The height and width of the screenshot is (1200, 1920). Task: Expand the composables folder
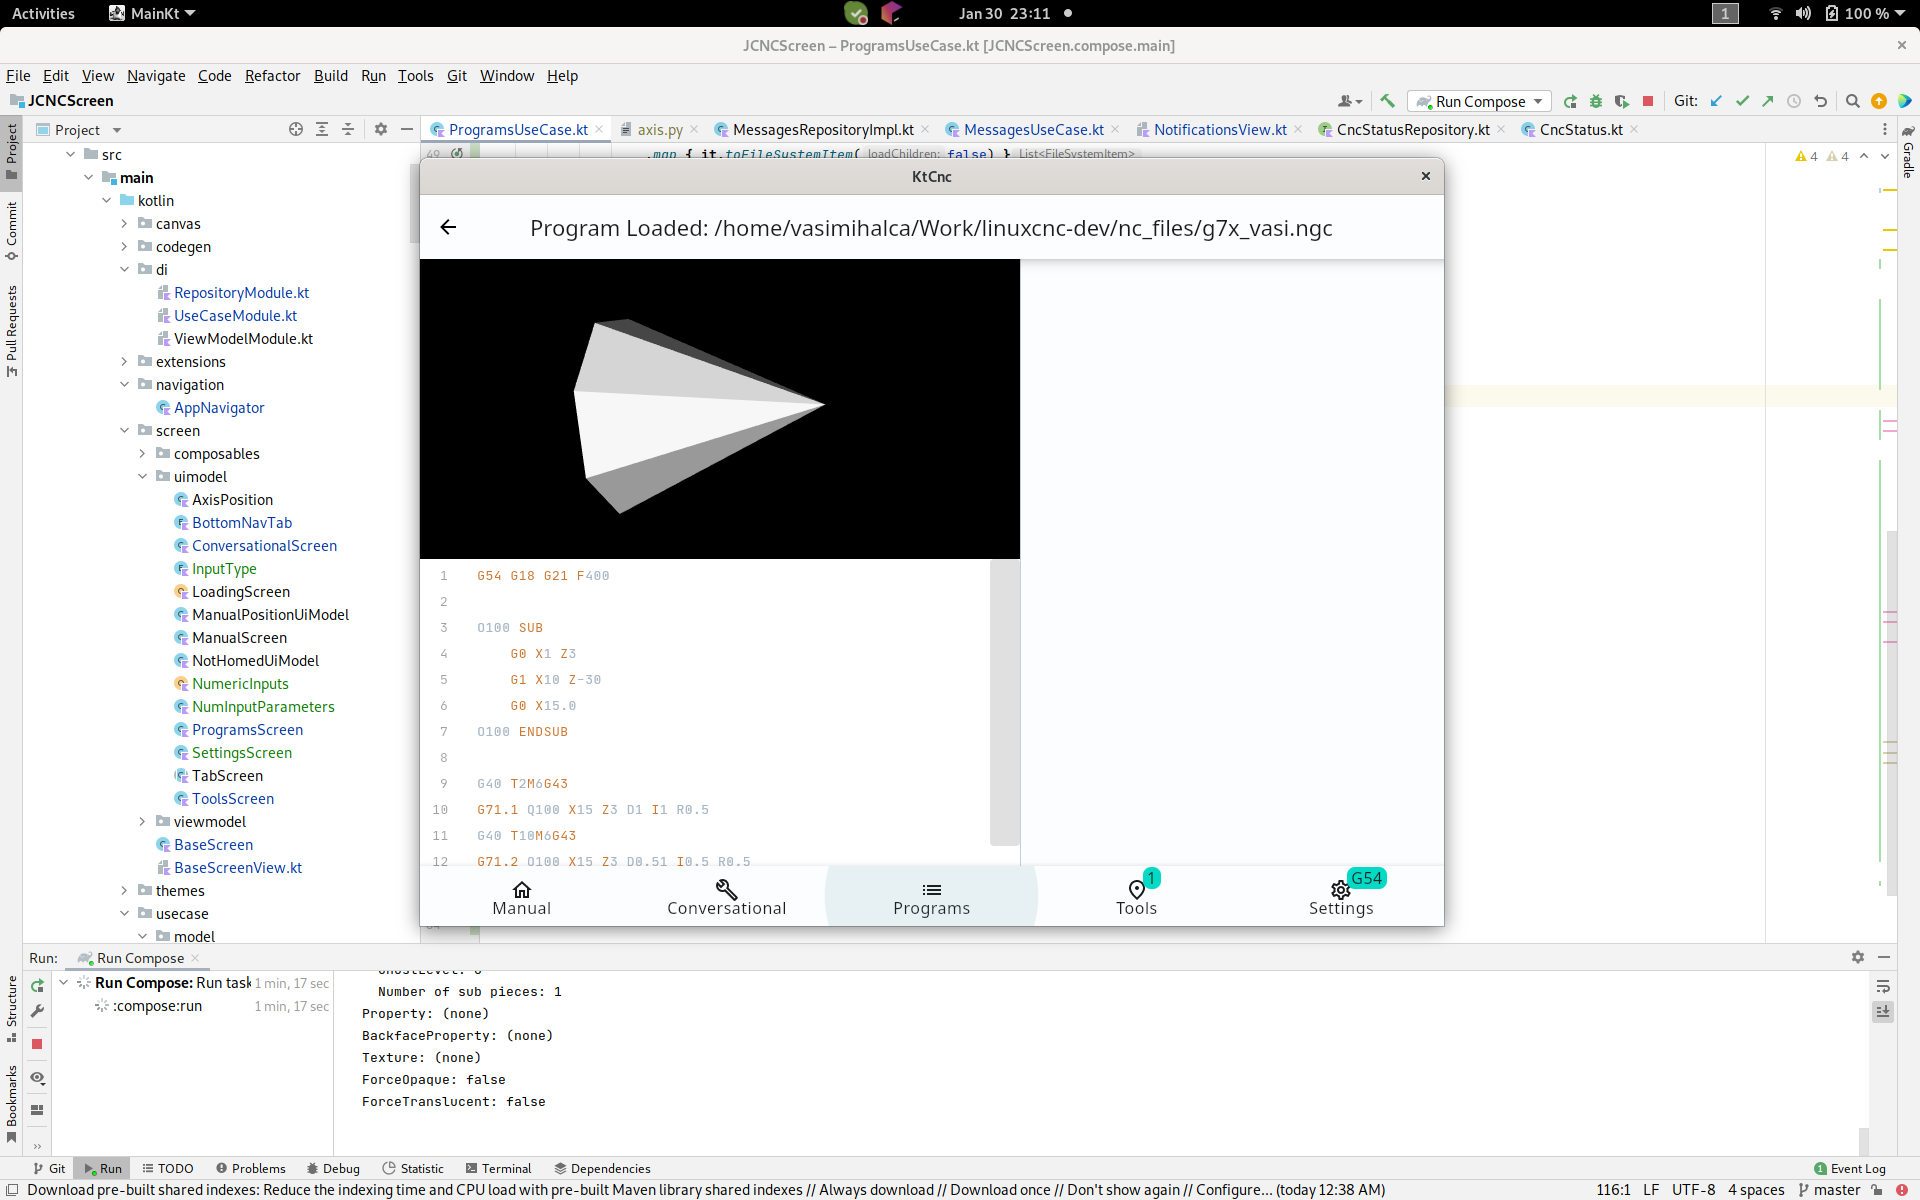pos(142,453)
